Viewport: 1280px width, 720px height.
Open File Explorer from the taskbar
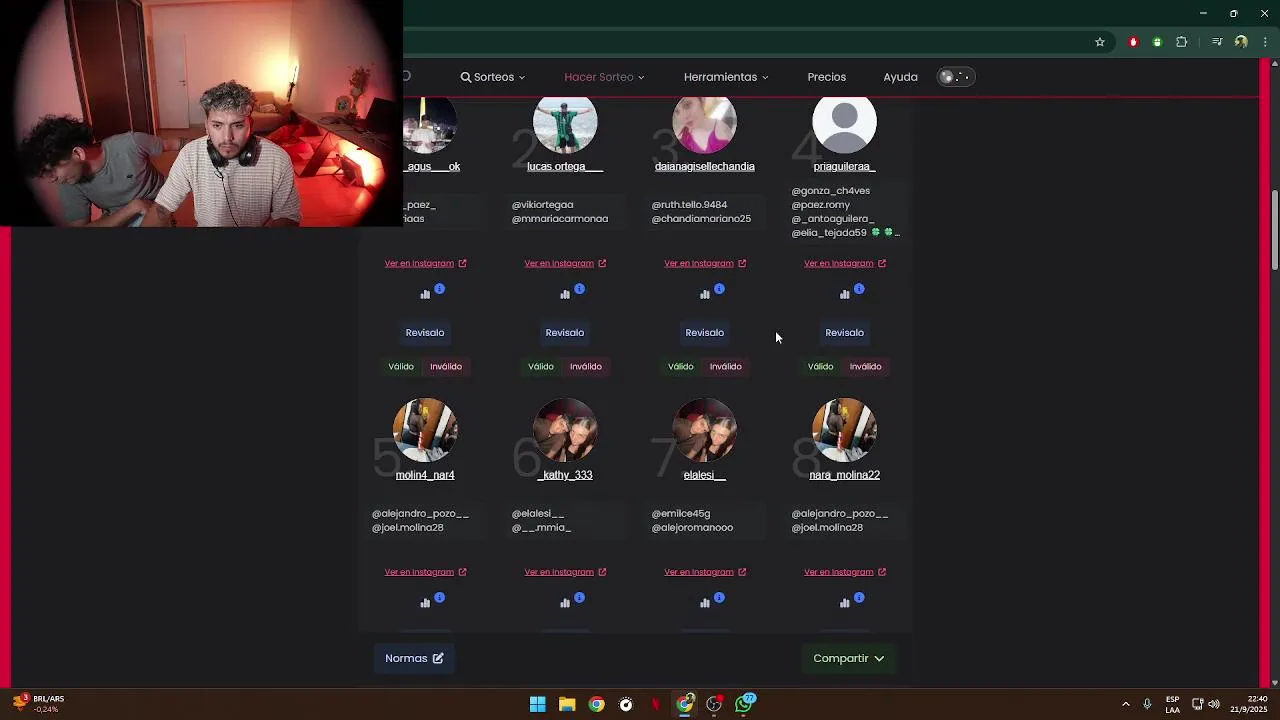pos(567,704)
